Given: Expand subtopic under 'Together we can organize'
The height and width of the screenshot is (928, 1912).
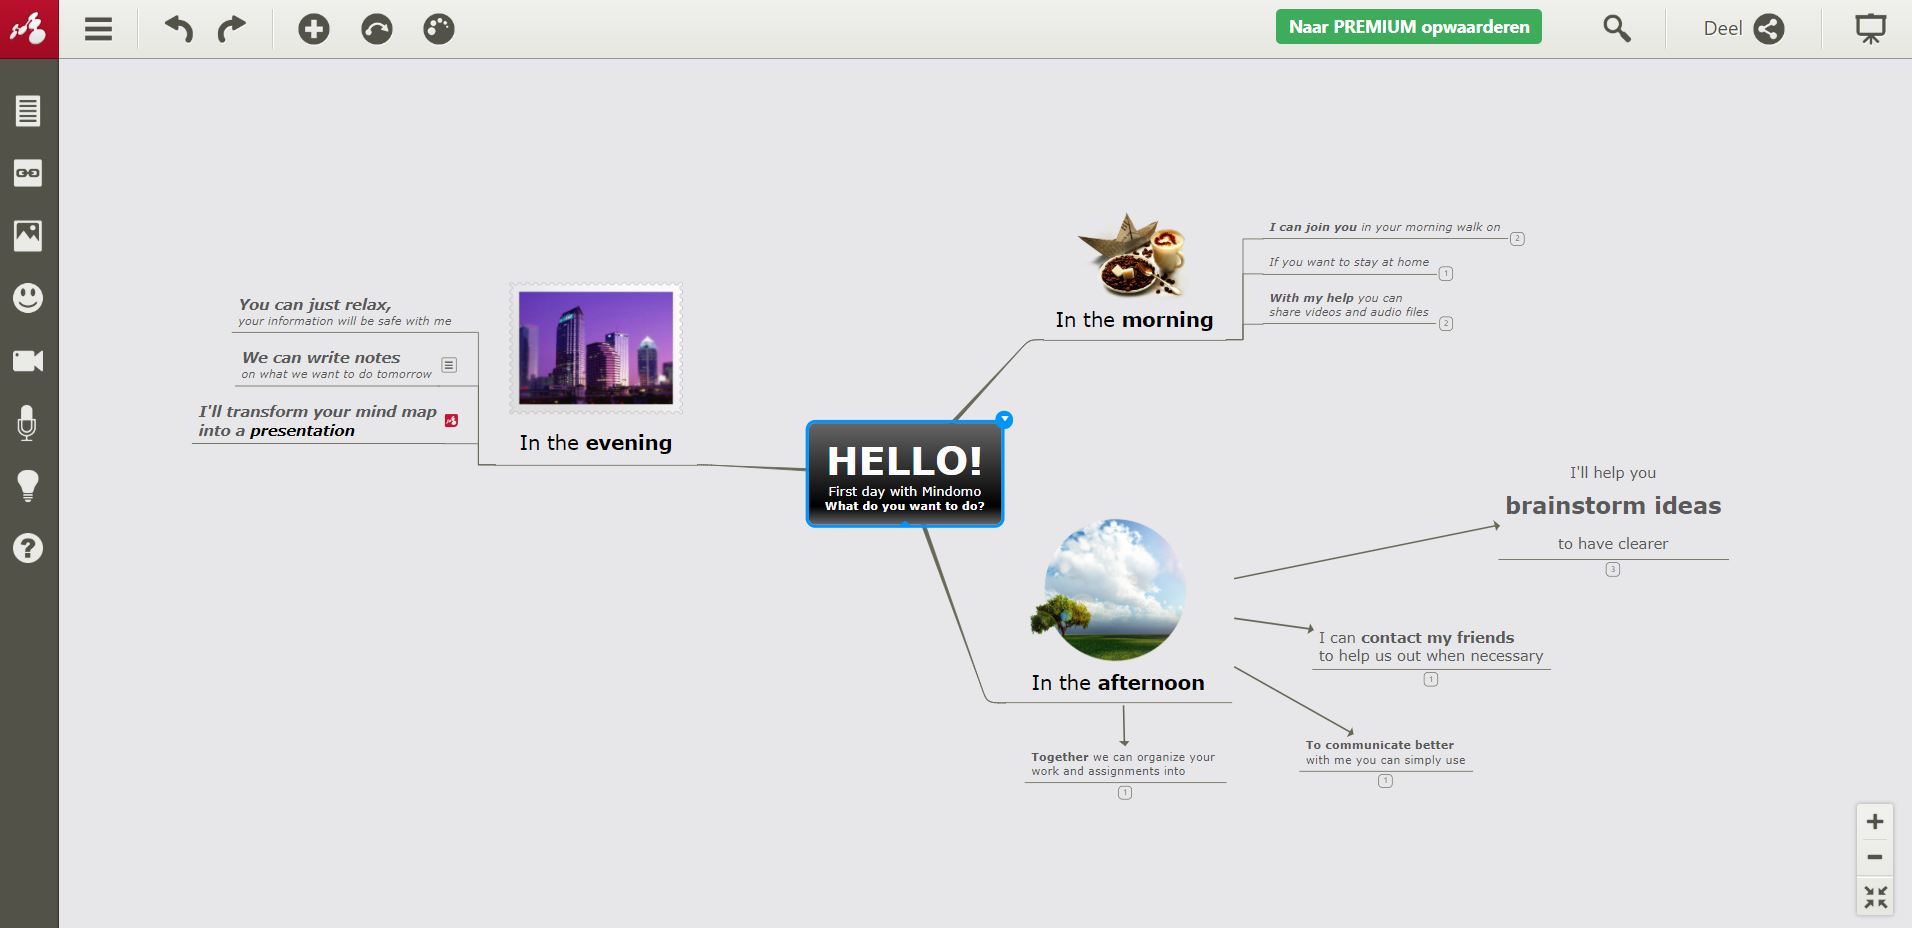Looking at the screenshot, I should pyautogui.click(x=1125, y=793).
